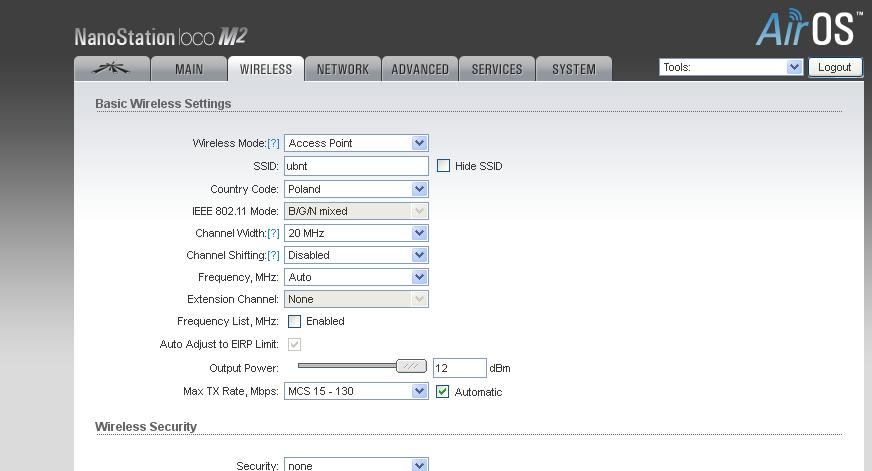Click the Output Power label

tap(244, 368)
